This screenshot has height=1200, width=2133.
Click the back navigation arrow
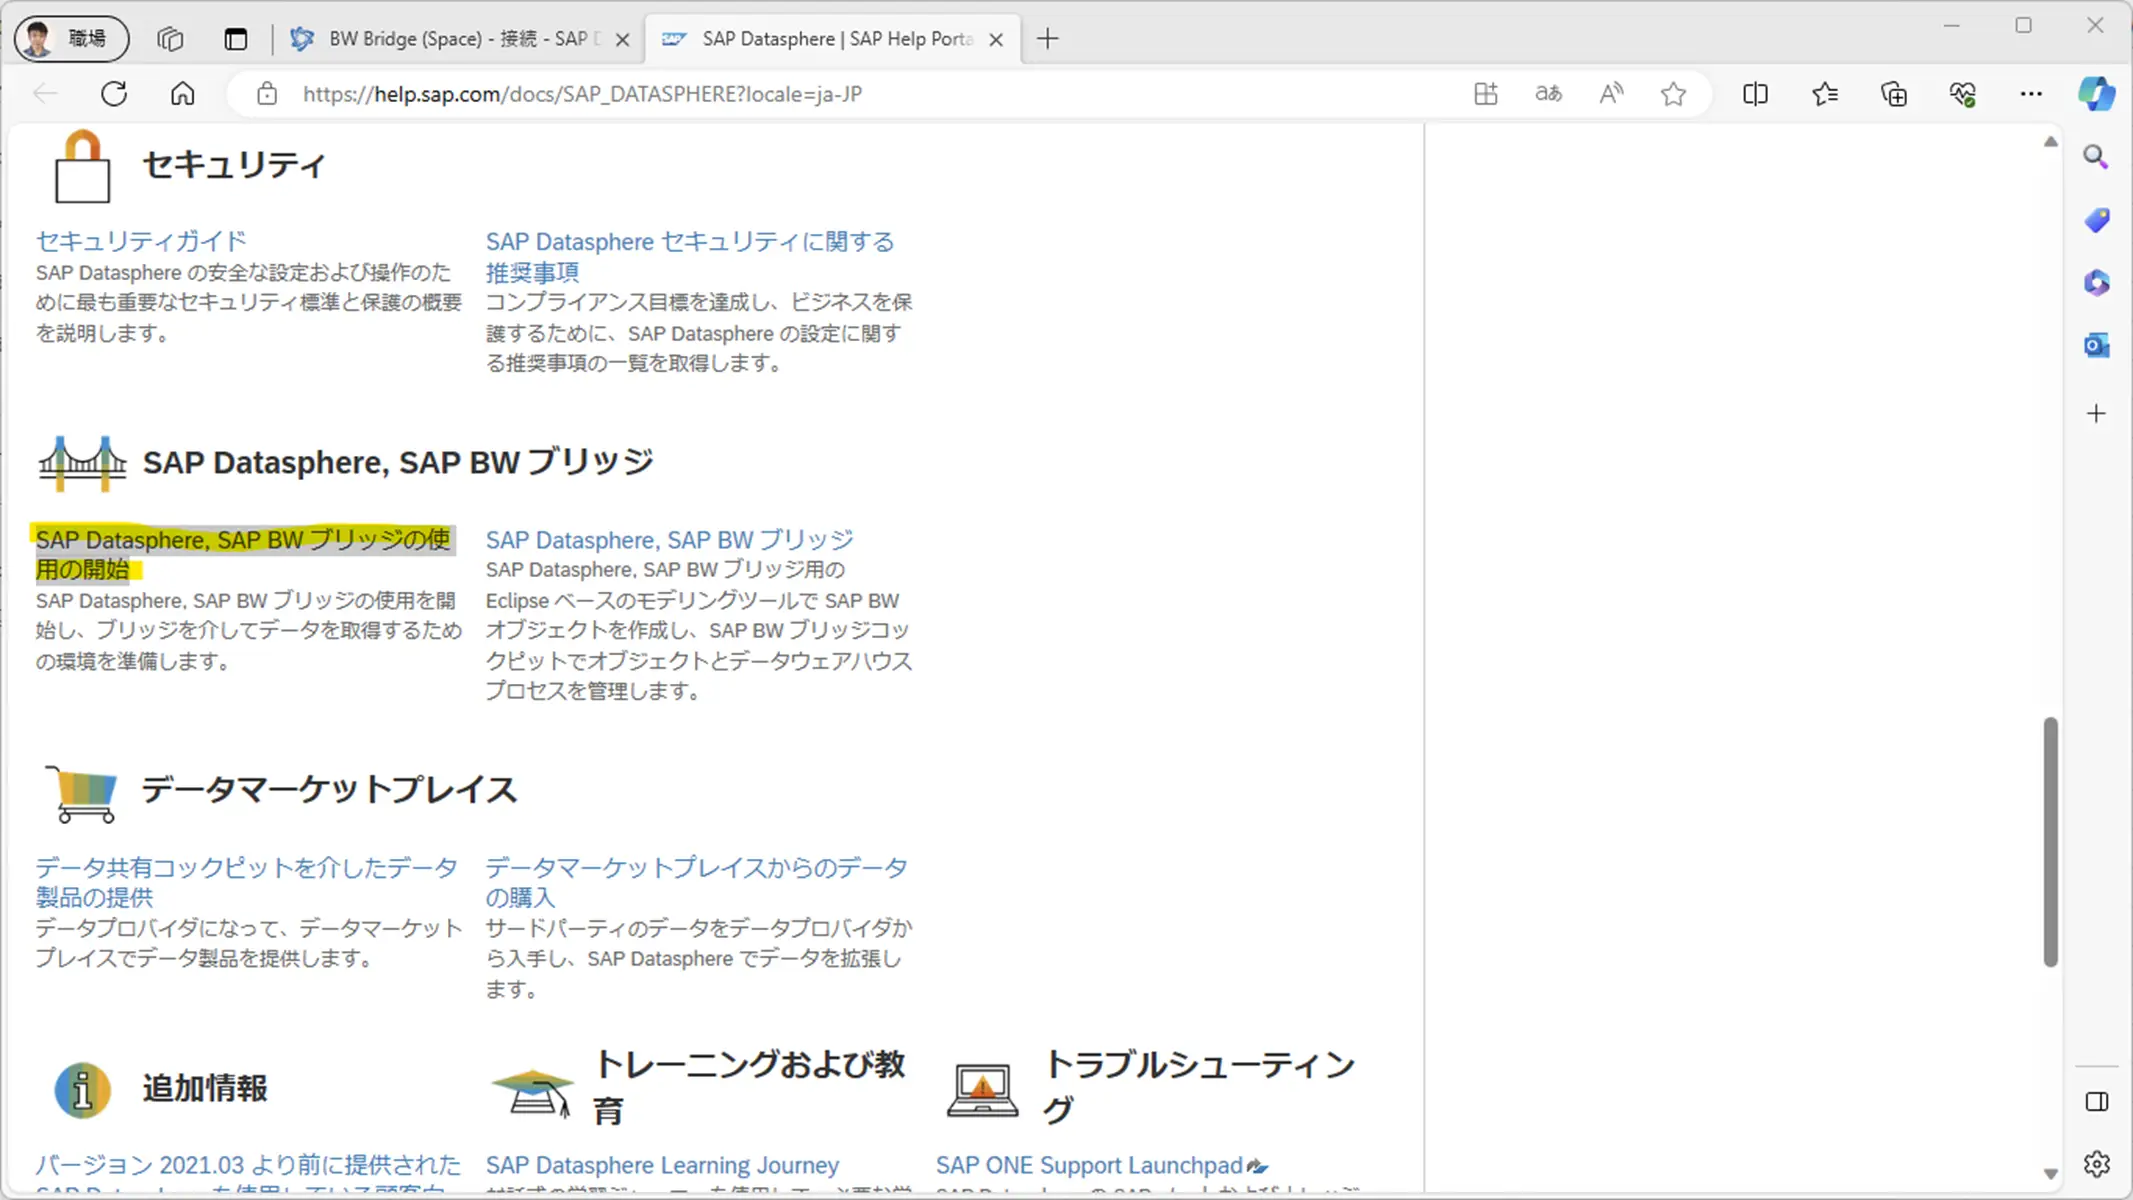[x=46, y=94]
